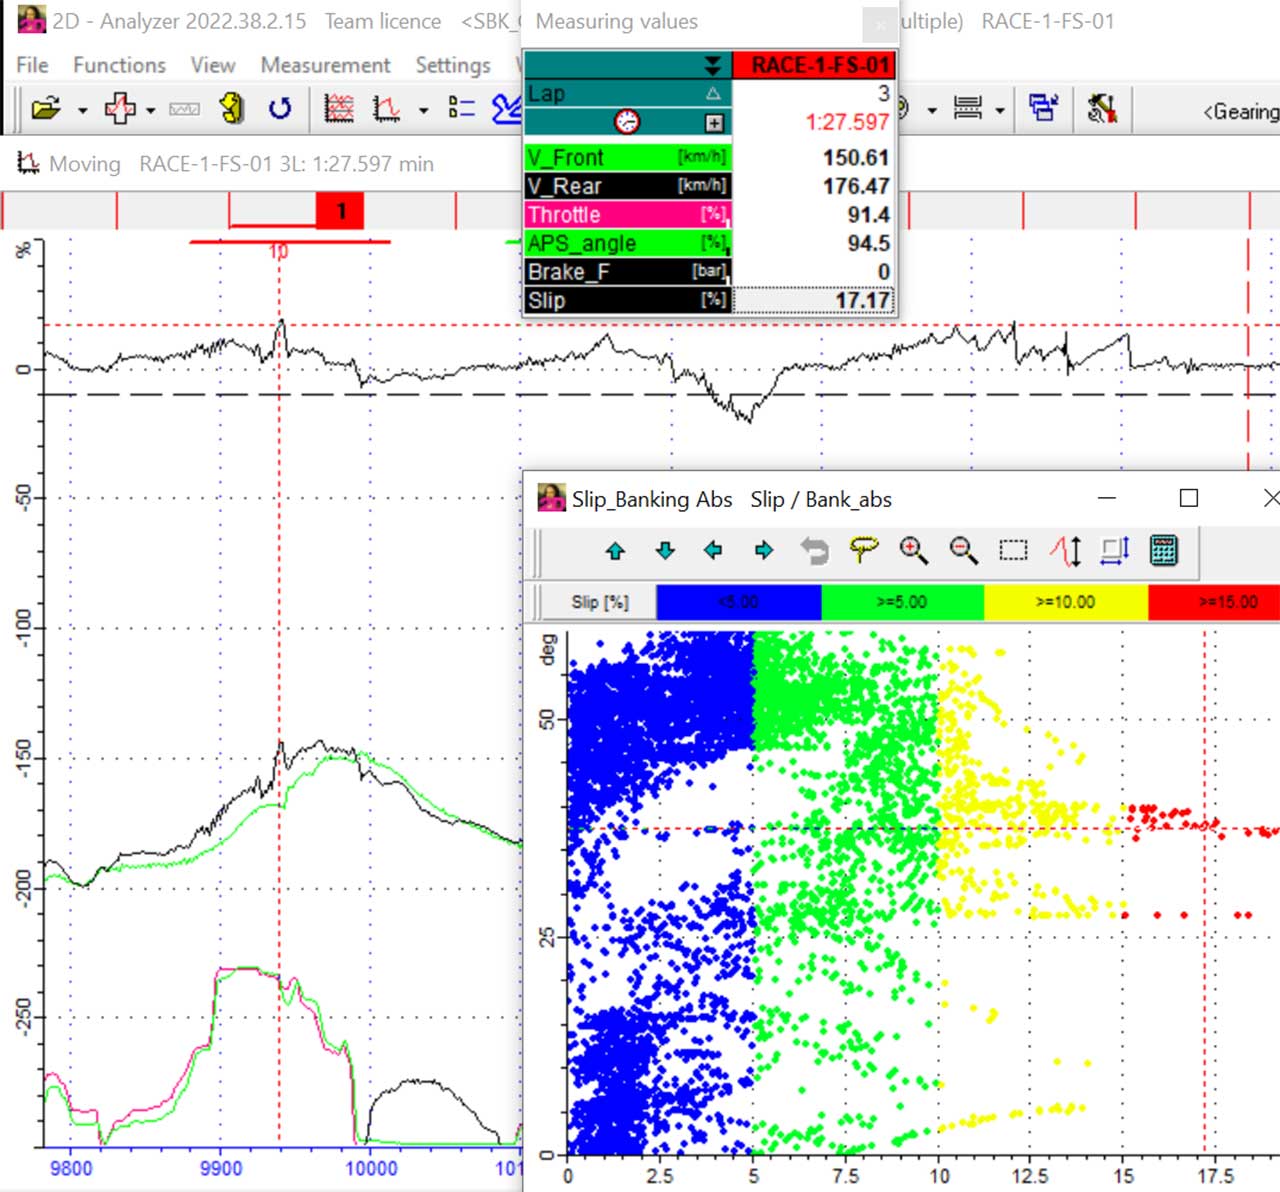Toggle the plus box beside the clock

click(714, 123)
